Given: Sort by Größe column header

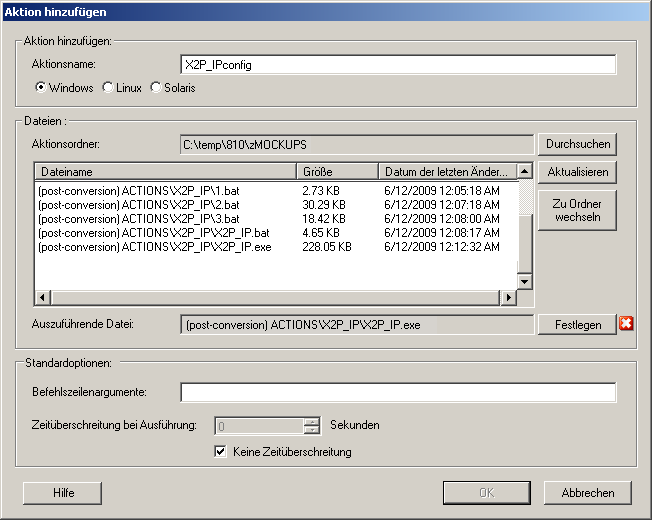Looking at the screenshot, I should coord(337,172).
